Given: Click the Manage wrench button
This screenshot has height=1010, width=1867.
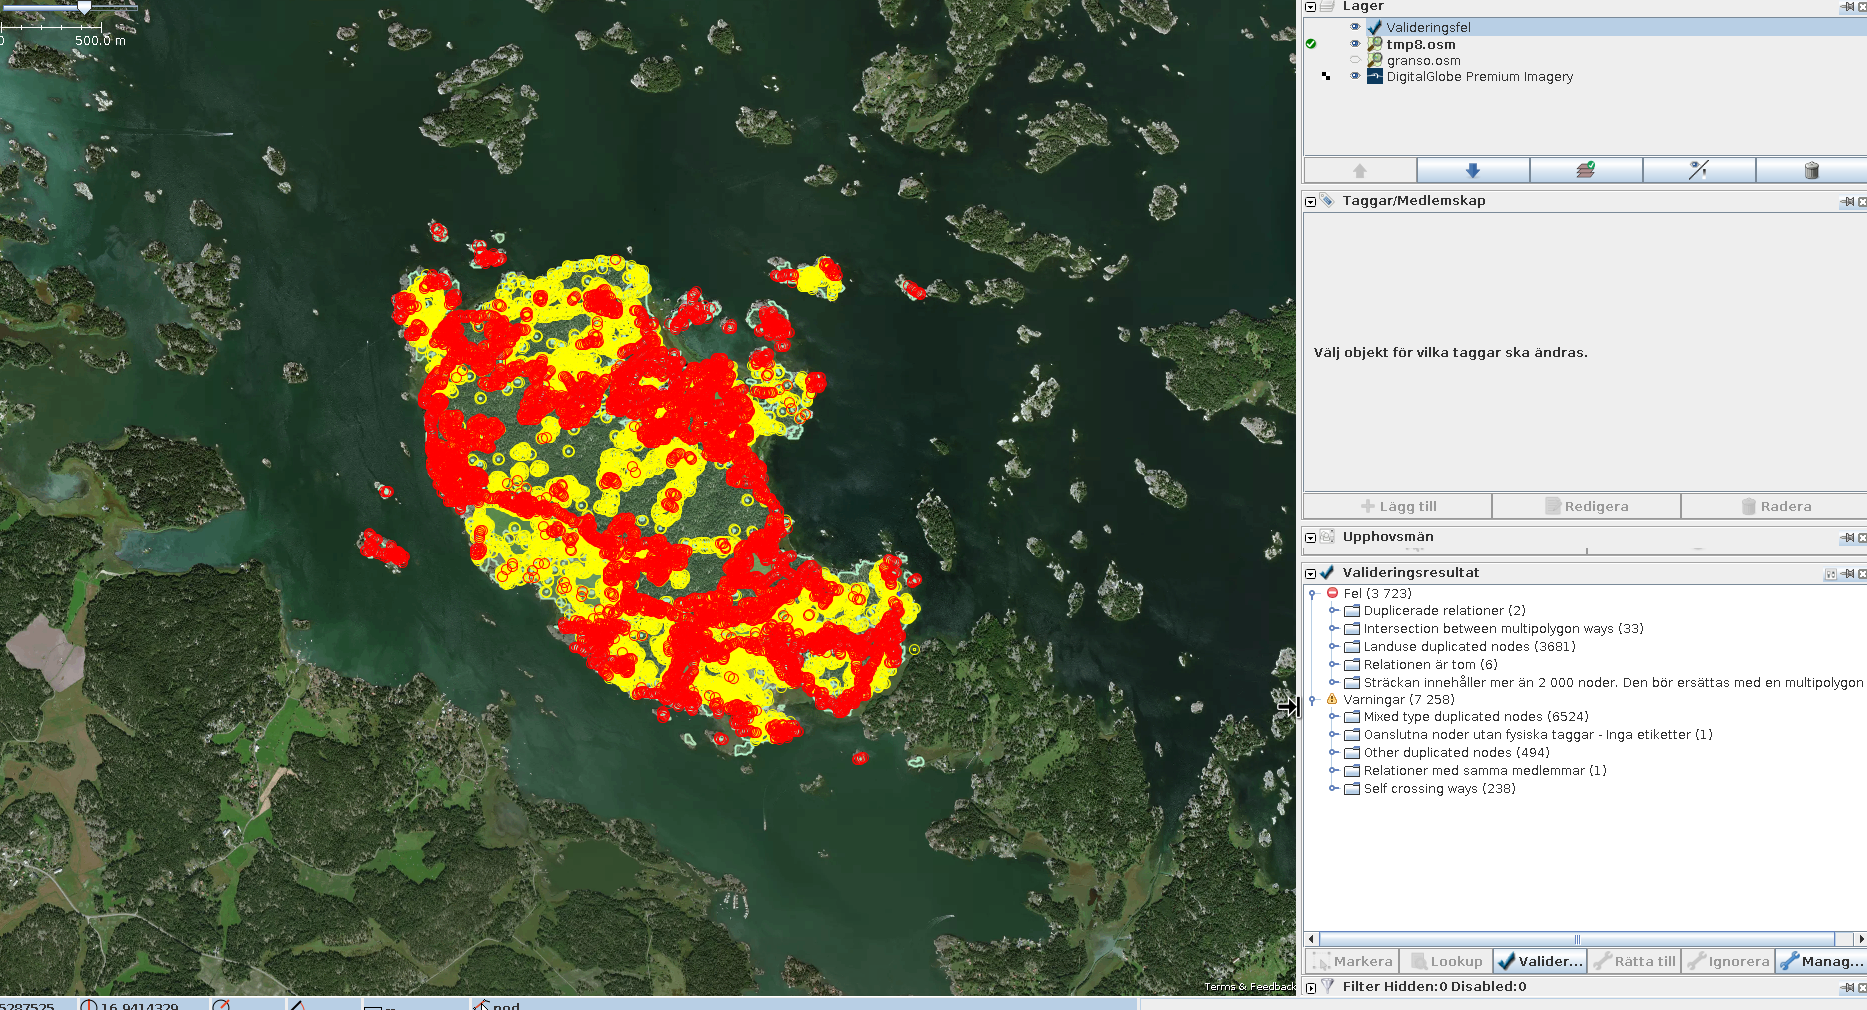Looking at the screenshot, I should (x=1821, y=961).
